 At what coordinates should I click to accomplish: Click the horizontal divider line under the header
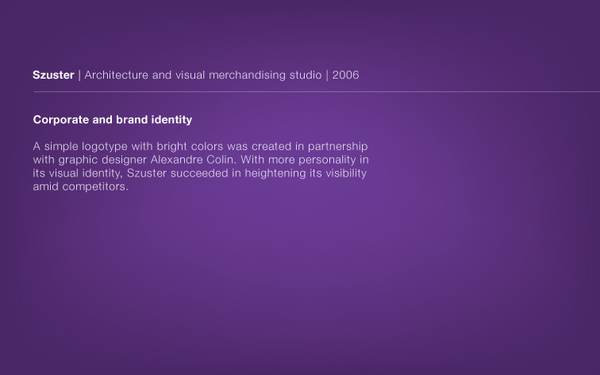tap(316, 92)
